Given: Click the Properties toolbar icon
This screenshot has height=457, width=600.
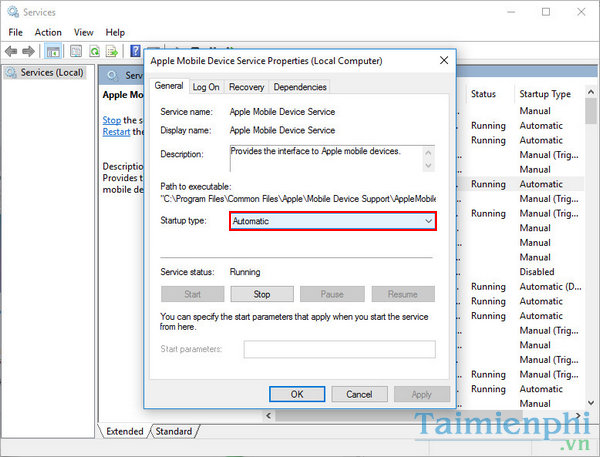Looking at the screenshot, I should pos(76,51).
